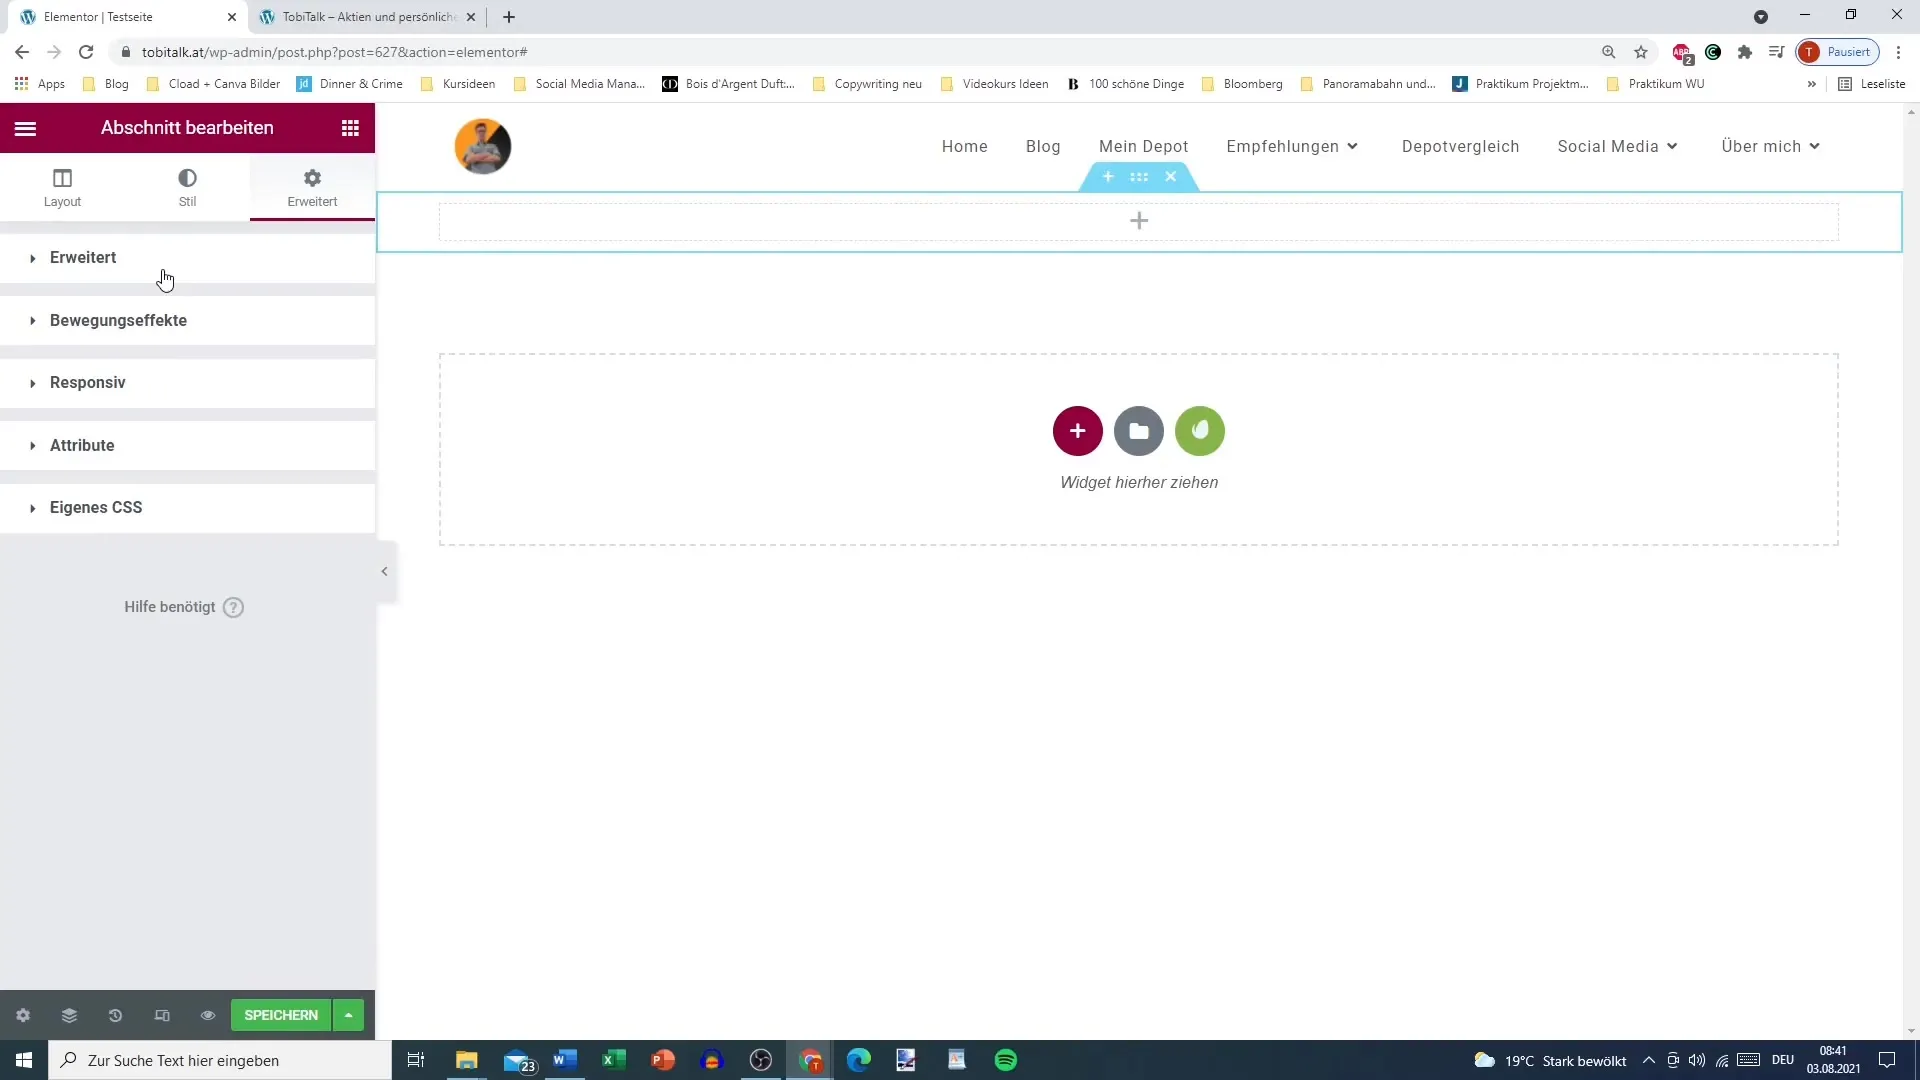
Task: Open the Chrome extensions puzzle icon
Action: click(x=1745, y=52)
